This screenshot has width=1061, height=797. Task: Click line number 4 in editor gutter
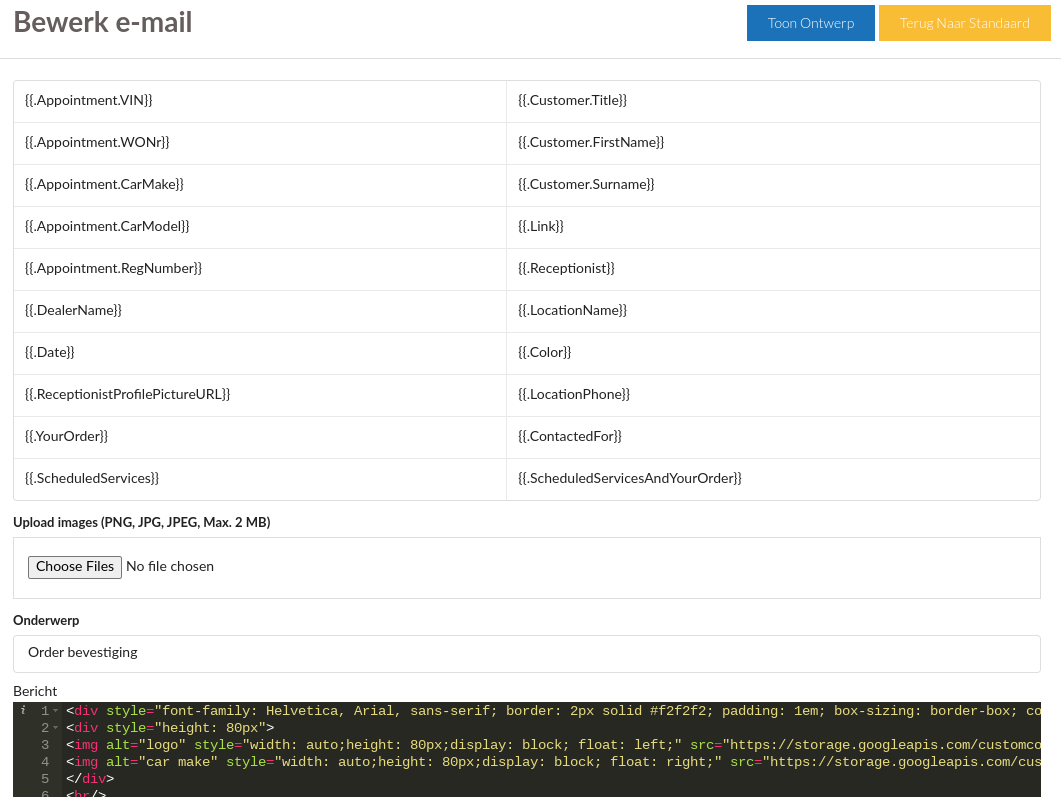click(x=45, y=762)
